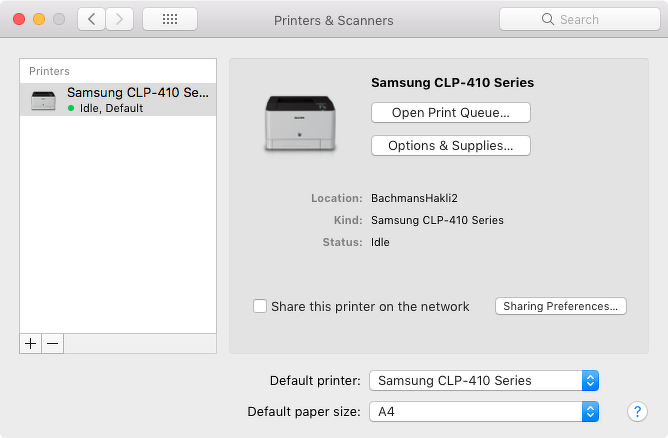
Task: Click the add printer plus button
Action: pos(31,343)
